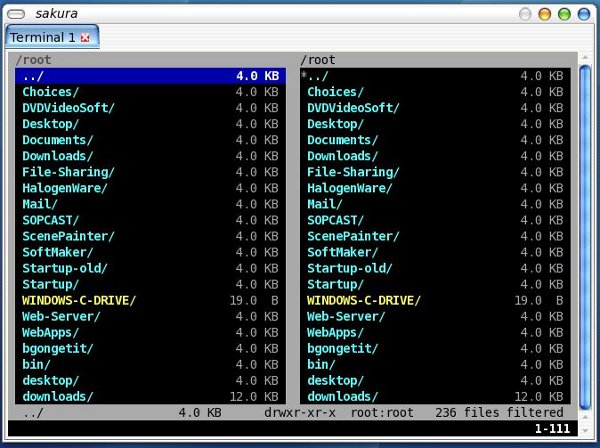Select Desktop/ in the left pane

click(150, 124)
